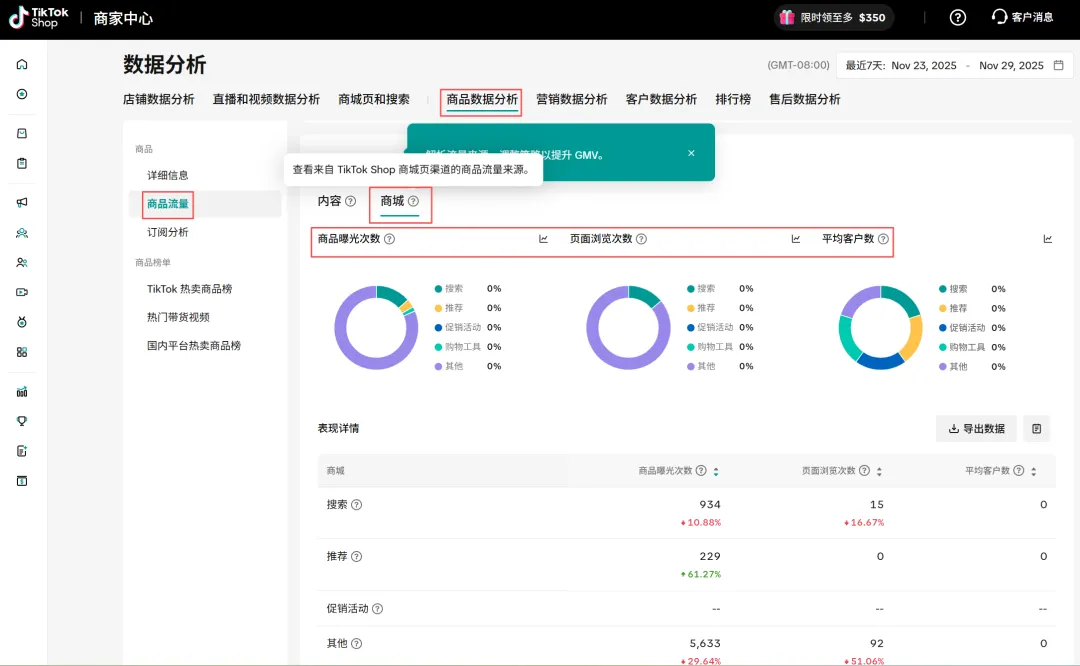Show trend chart for 商品曝光次数
Viewport: 1080px width, 666px height.
coord(544,239)
